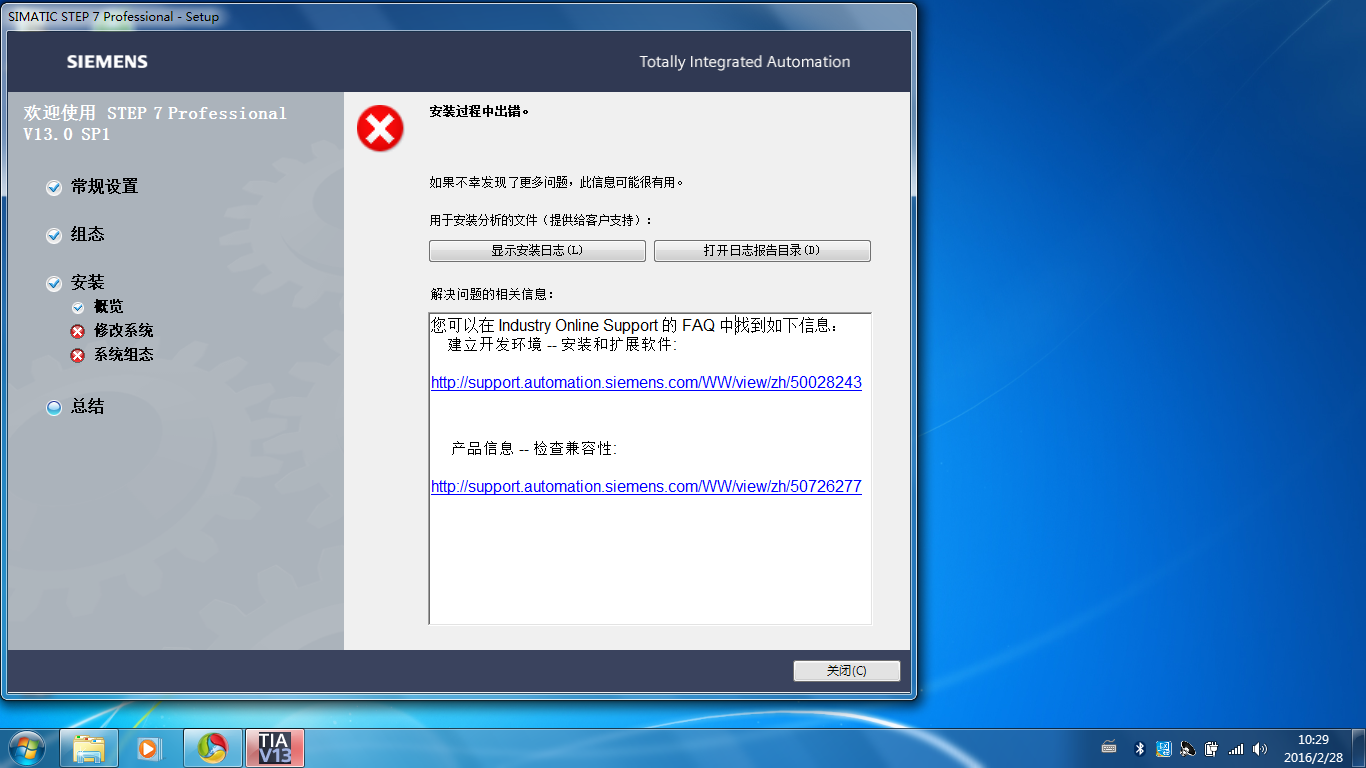
Task: Select 概览 sub-step in the sidebar
Action: (109, 307)
